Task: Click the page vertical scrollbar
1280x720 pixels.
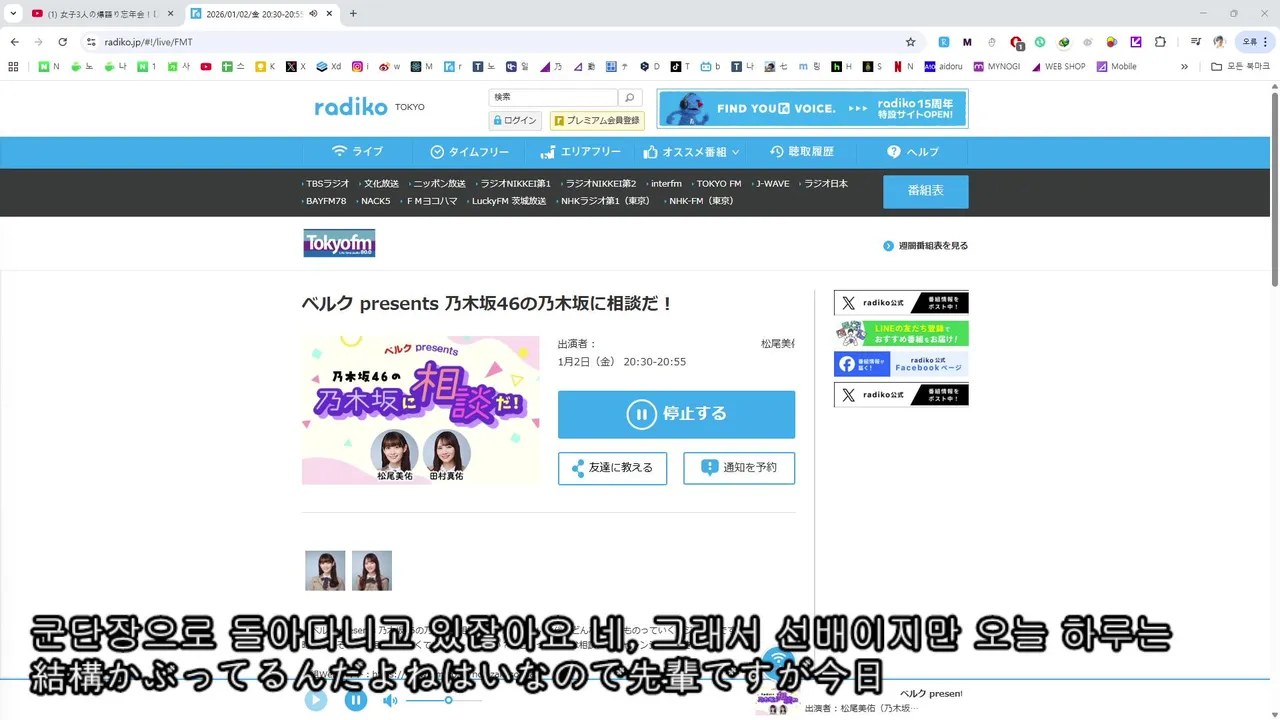Action: click(1275, 190)
